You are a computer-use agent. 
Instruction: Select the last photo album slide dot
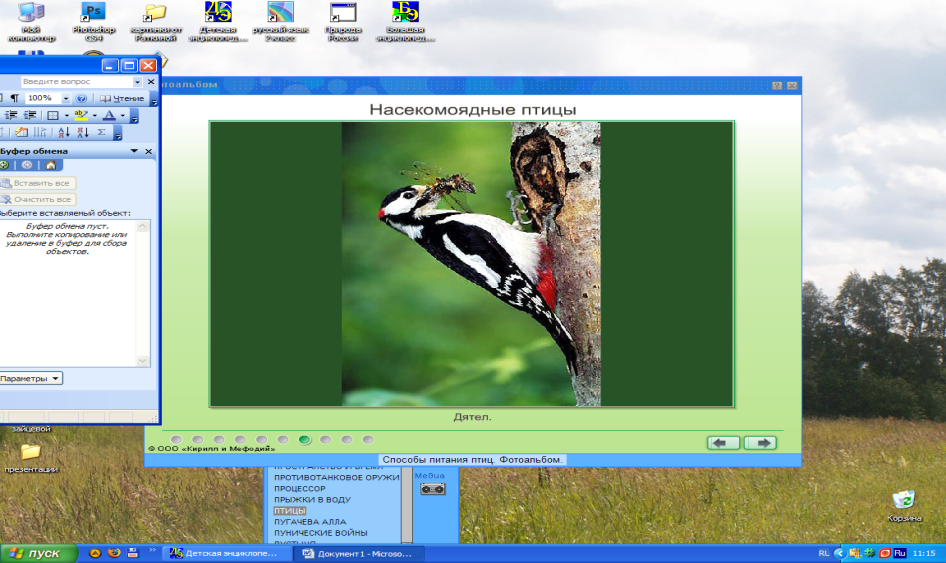(x=368, y=439)
